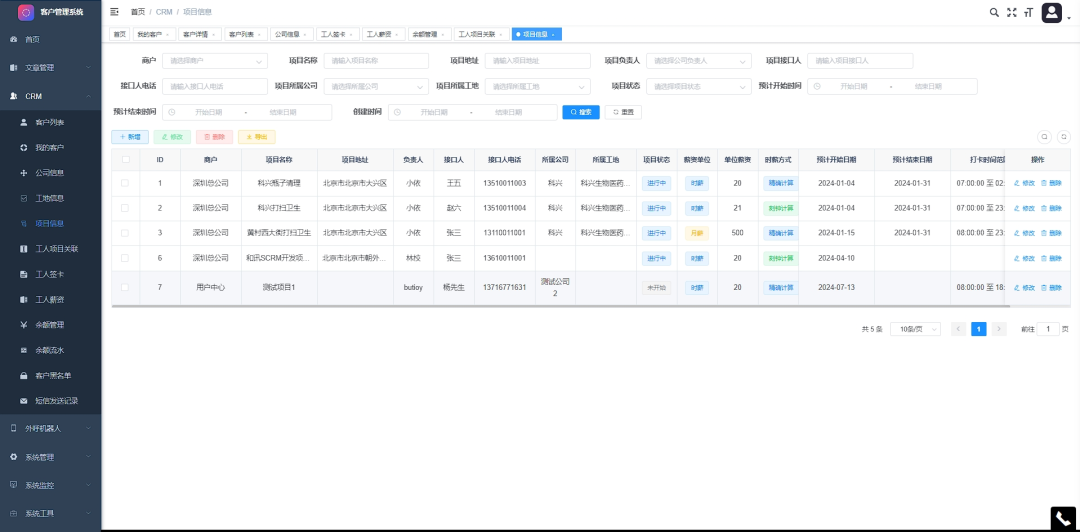This screenshot has height=532, width=1080.
Task: Check the select-all checkbox in table header
Action: (x=125, y=159)
